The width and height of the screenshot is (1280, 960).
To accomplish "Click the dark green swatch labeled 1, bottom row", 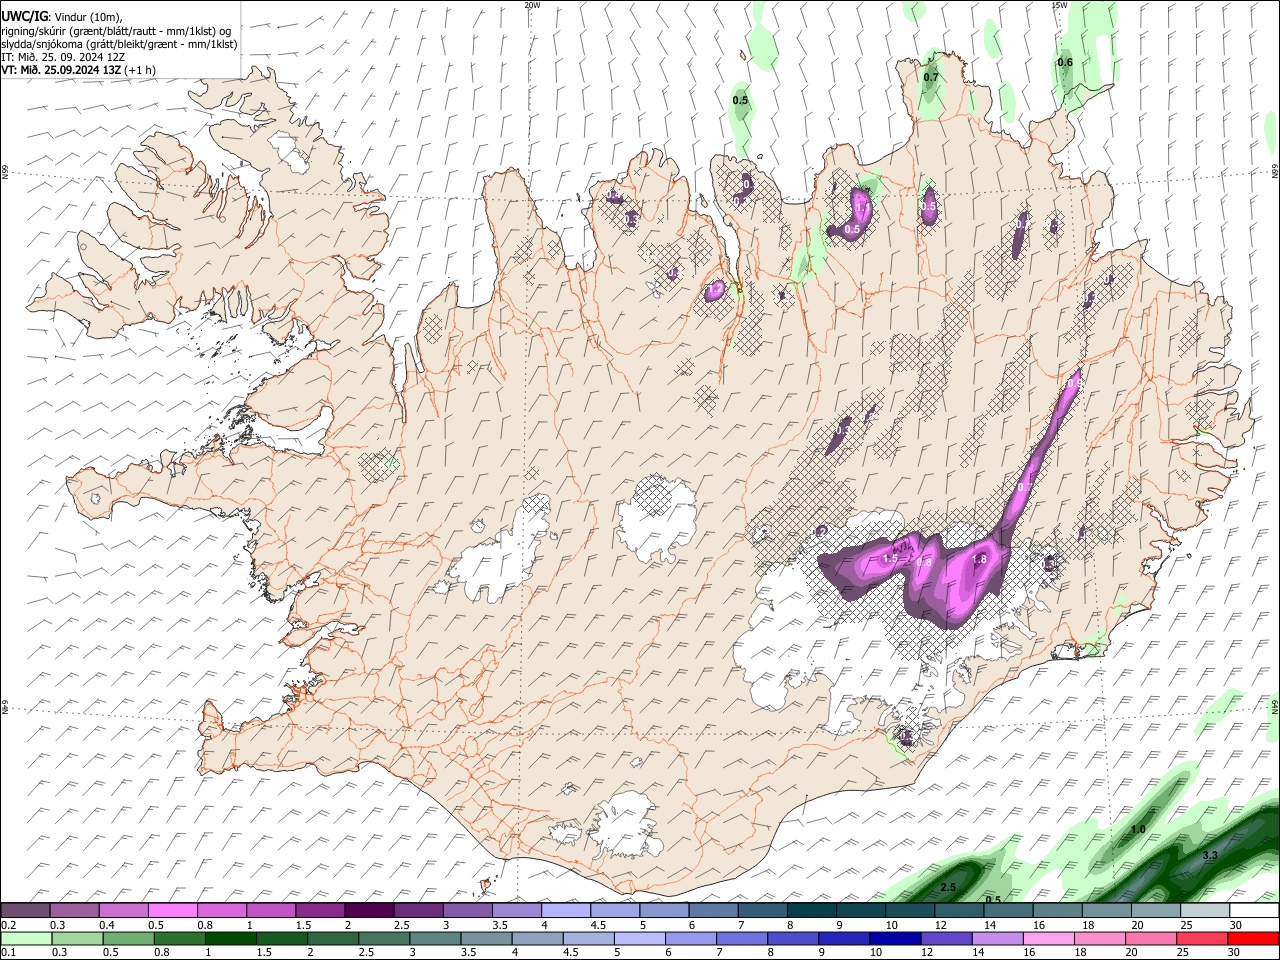I will click(231, 938).
